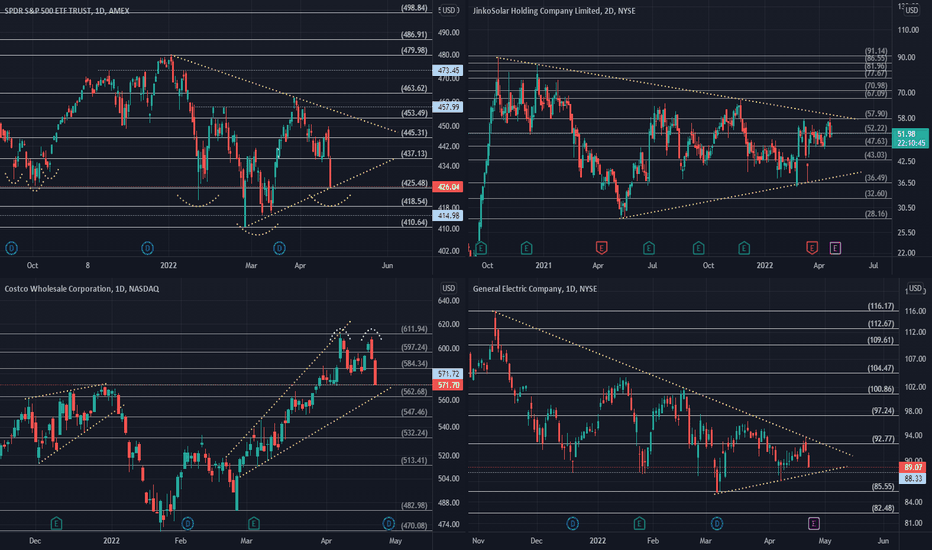Screen dimensions: 932x550
Task: Open USD currency selector on JinkoSolar chart
Action: (911, 10)
